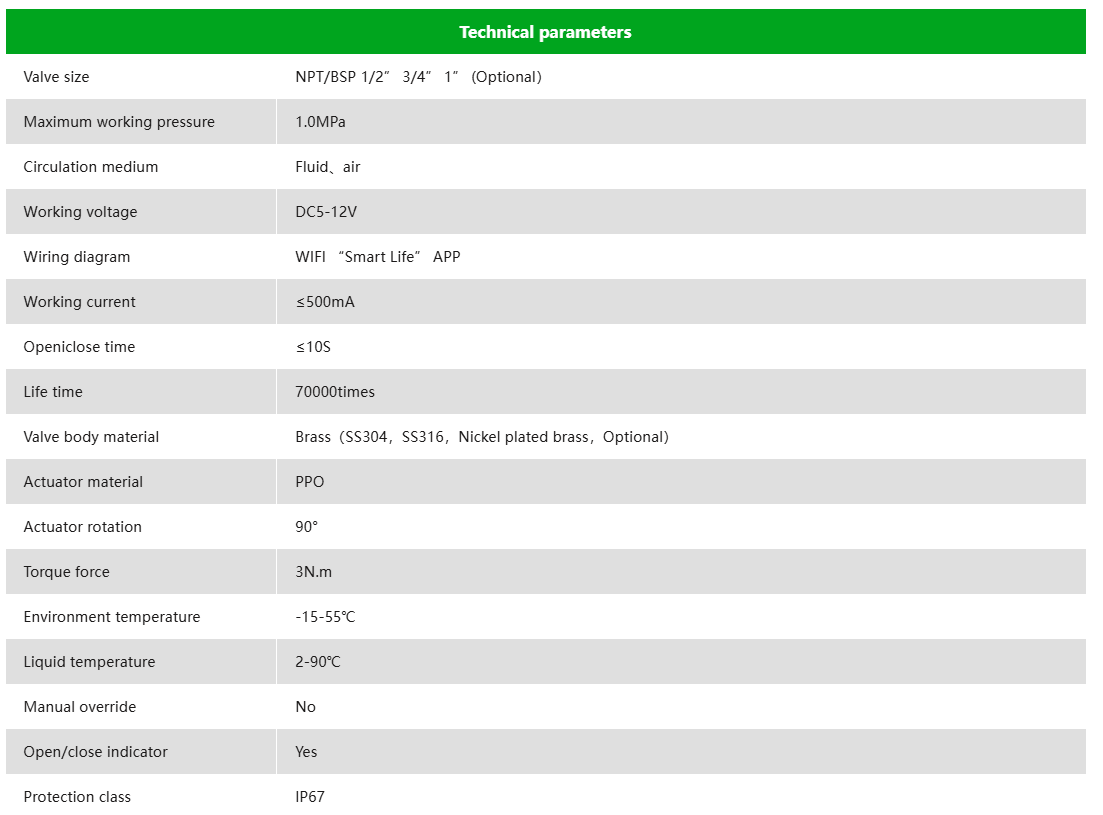Select the 70000times life time value
The image size is (1103, 815).
click(335, 392)
